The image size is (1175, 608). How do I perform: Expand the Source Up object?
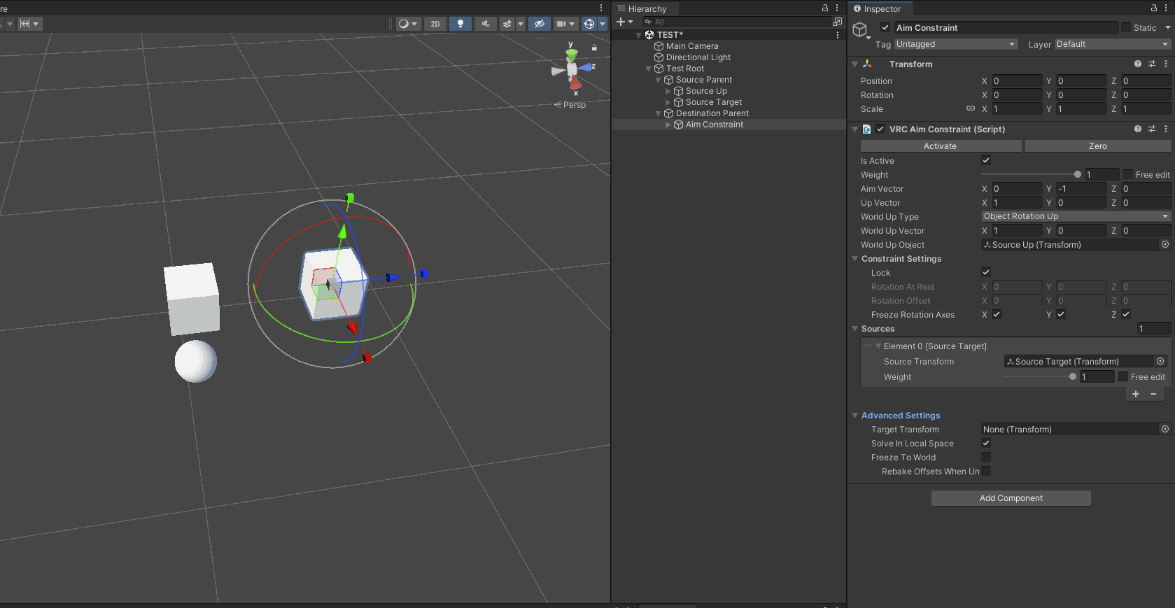point(668,91)
